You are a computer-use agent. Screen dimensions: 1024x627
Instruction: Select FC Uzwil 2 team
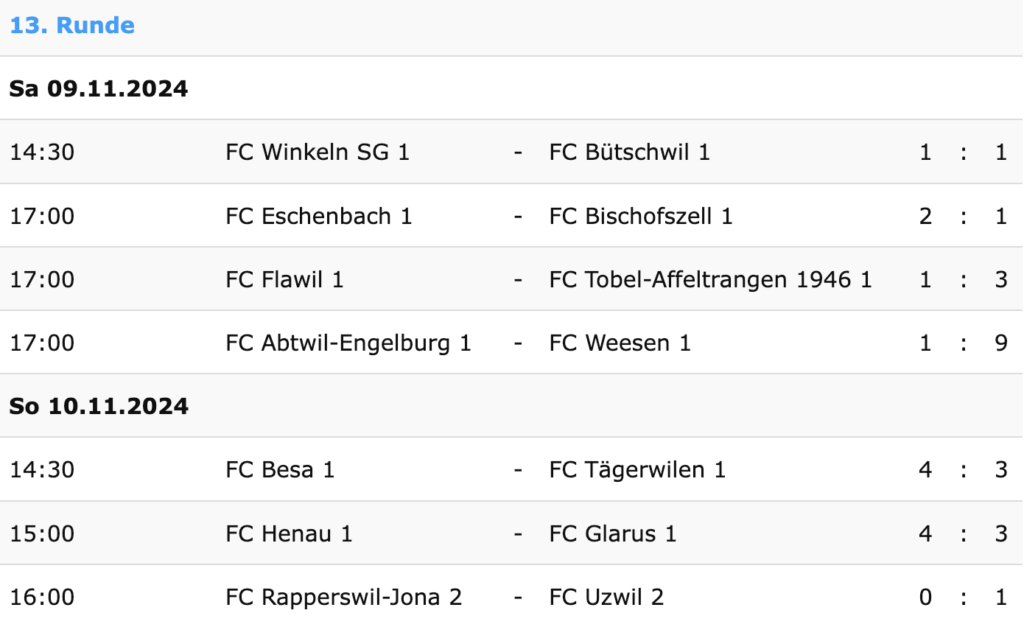click(x=606, y=597)
